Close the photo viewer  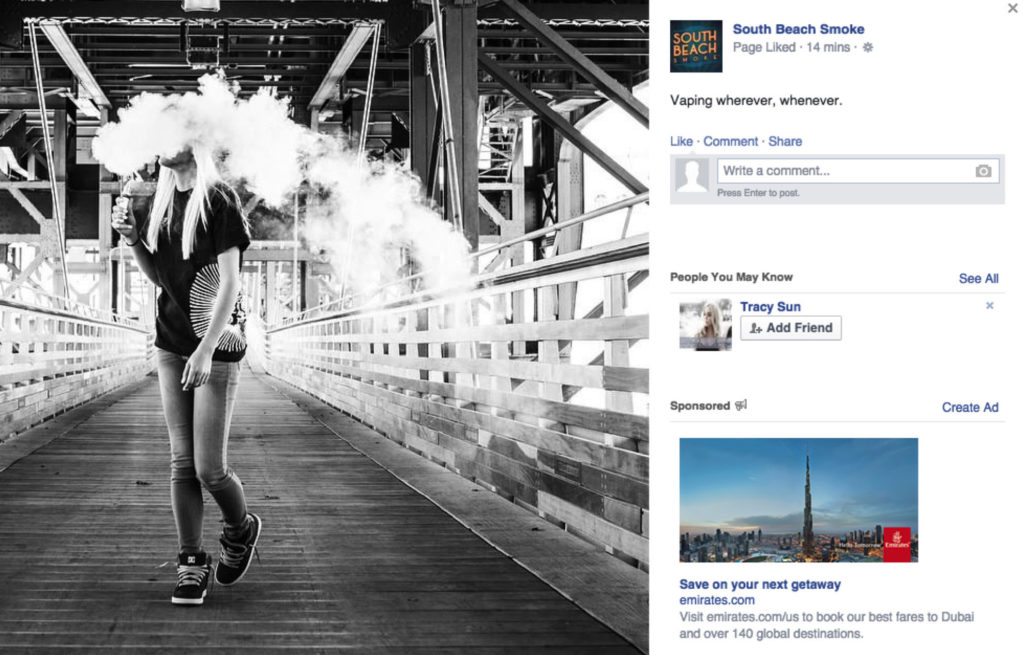tap(1012, 8)
